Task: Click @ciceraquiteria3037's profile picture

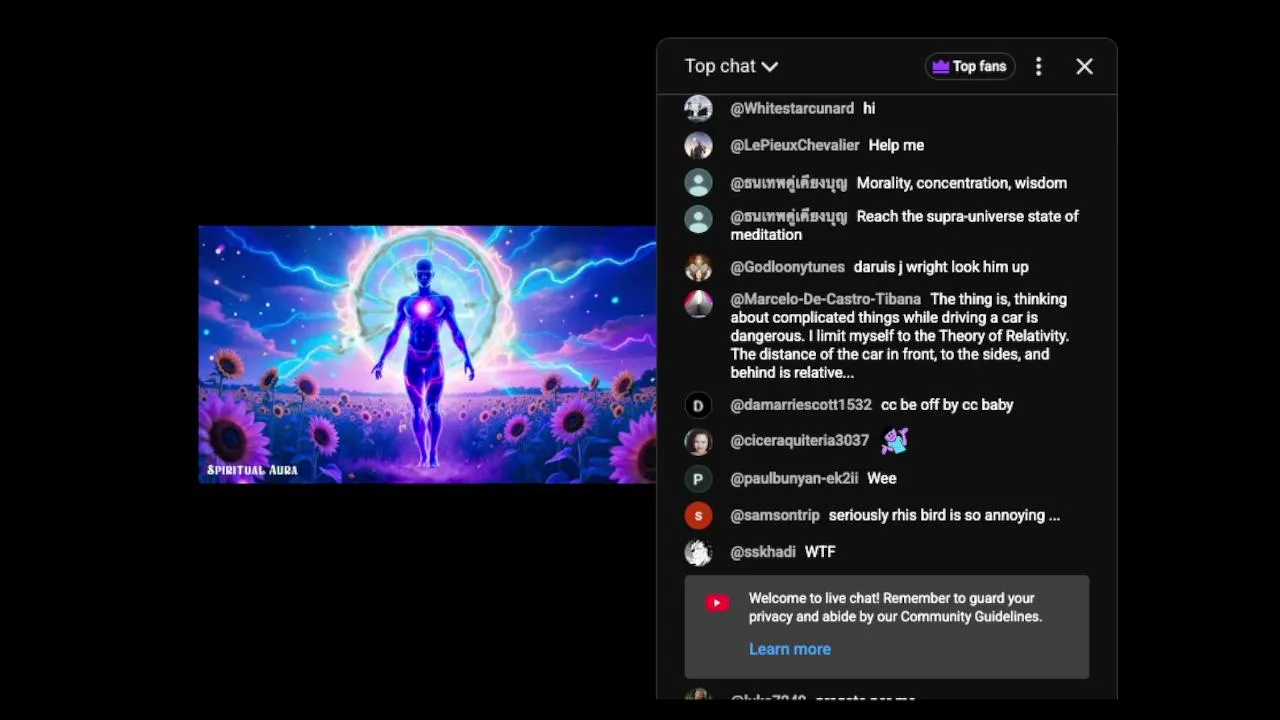Action: (x=698, y=441)
